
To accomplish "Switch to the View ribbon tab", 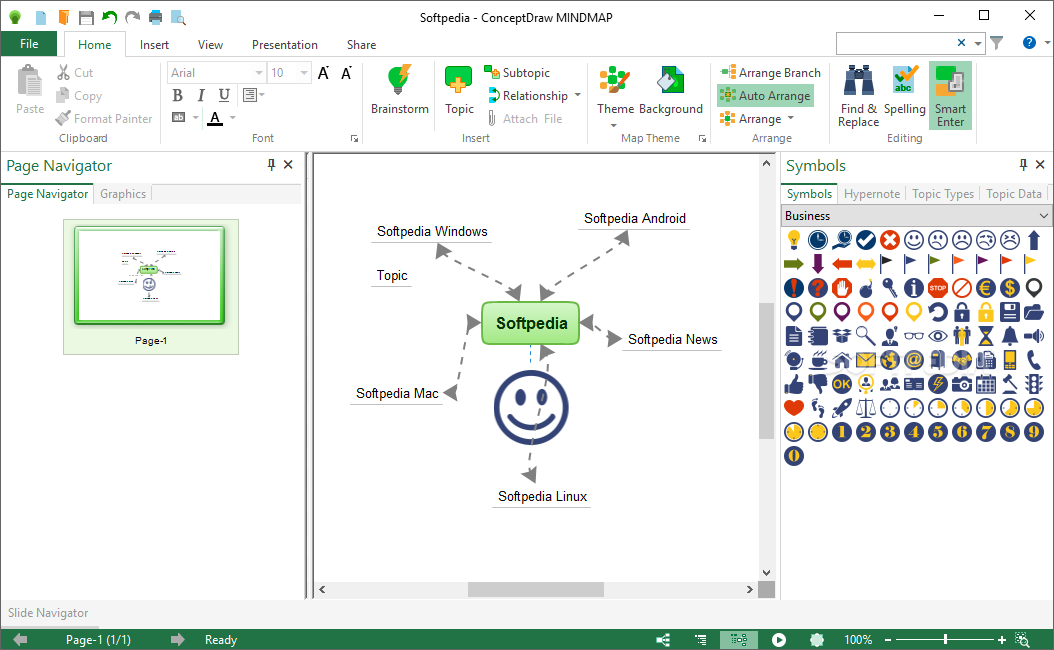I will (x=210, y=44).
